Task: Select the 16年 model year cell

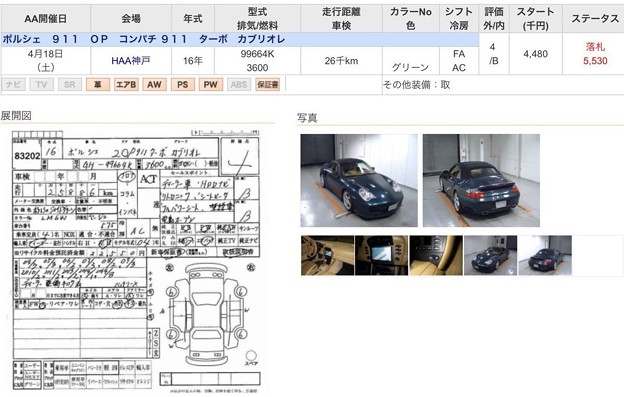Action: click(193, 61)
